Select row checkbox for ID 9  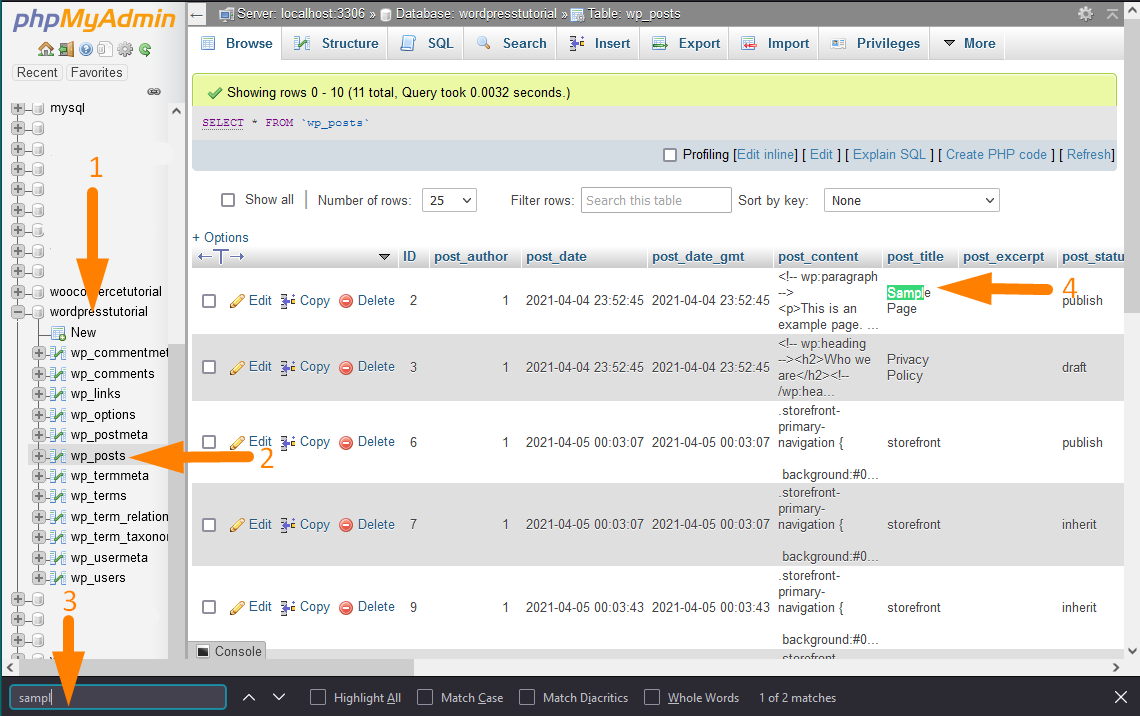coord(209,607)
